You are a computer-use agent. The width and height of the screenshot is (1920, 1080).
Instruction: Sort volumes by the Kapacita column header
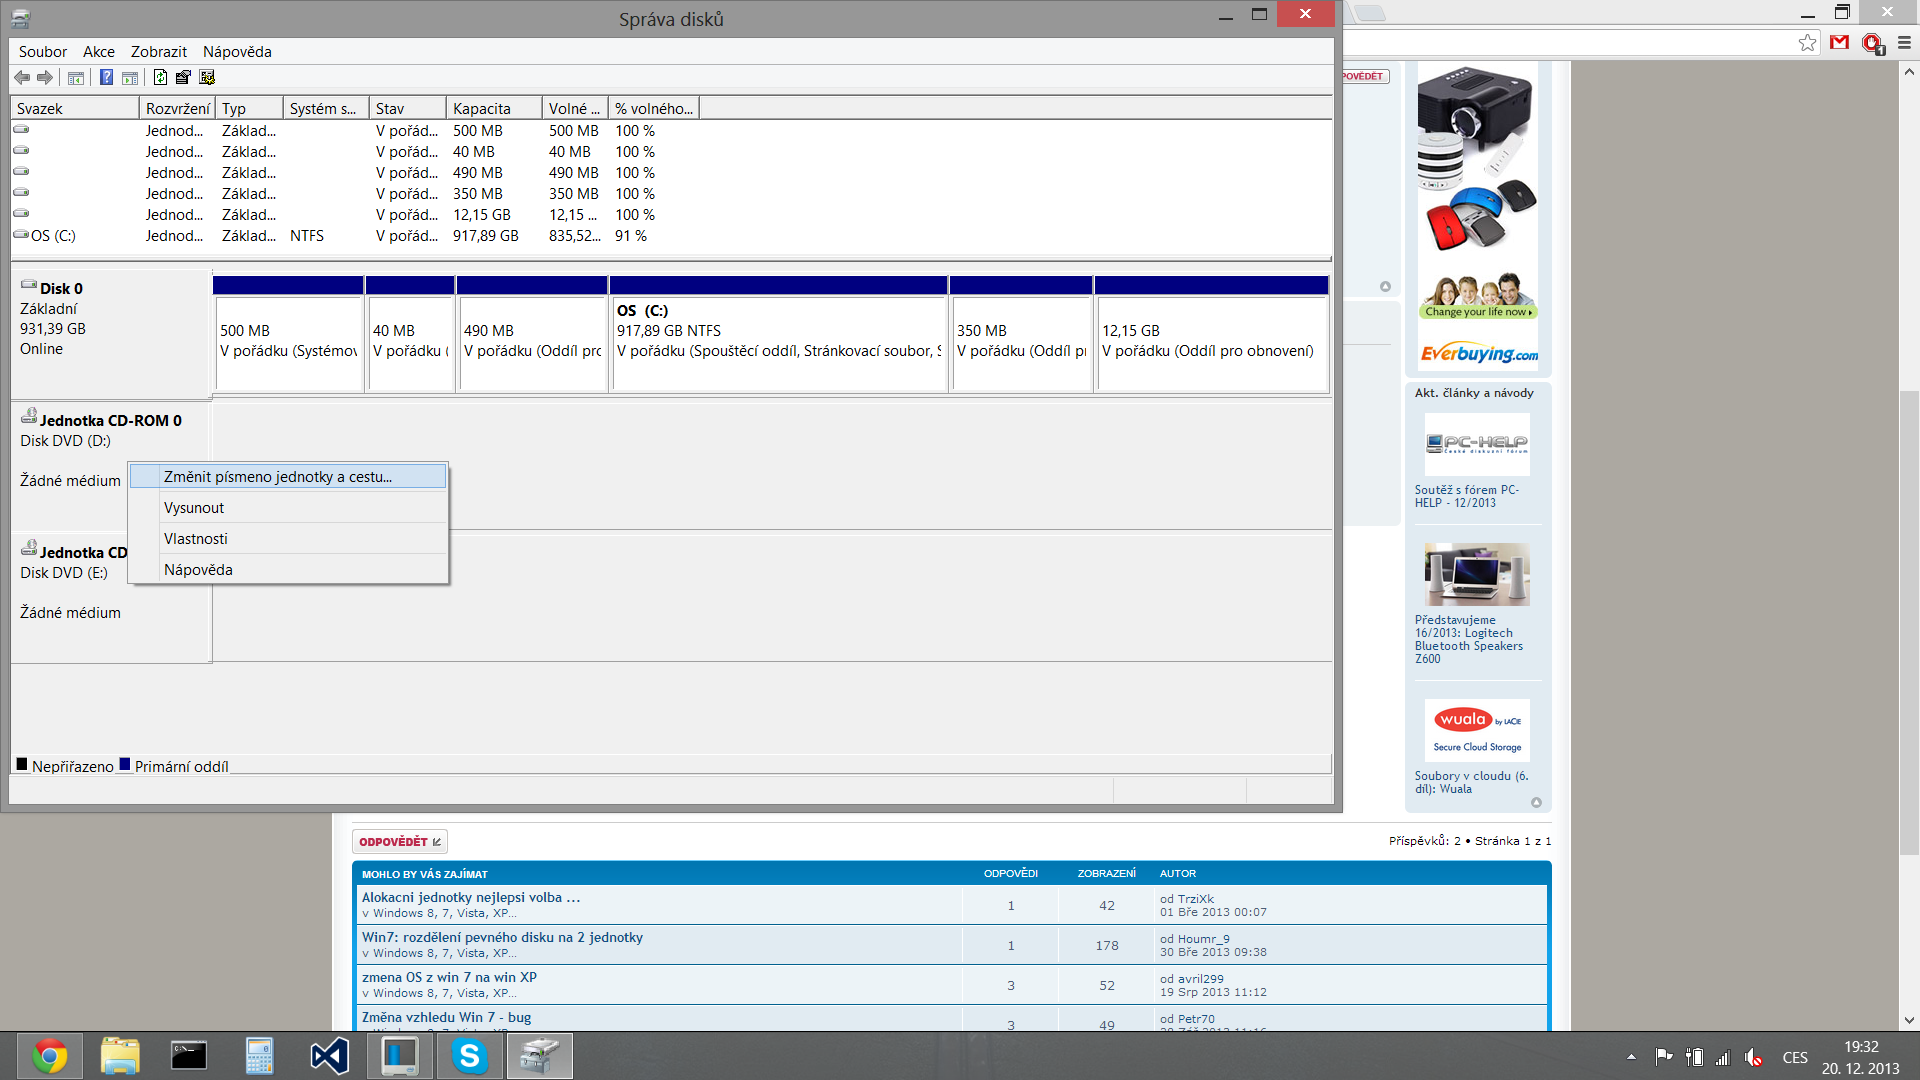pyautogui.click(x=482, y=109)
